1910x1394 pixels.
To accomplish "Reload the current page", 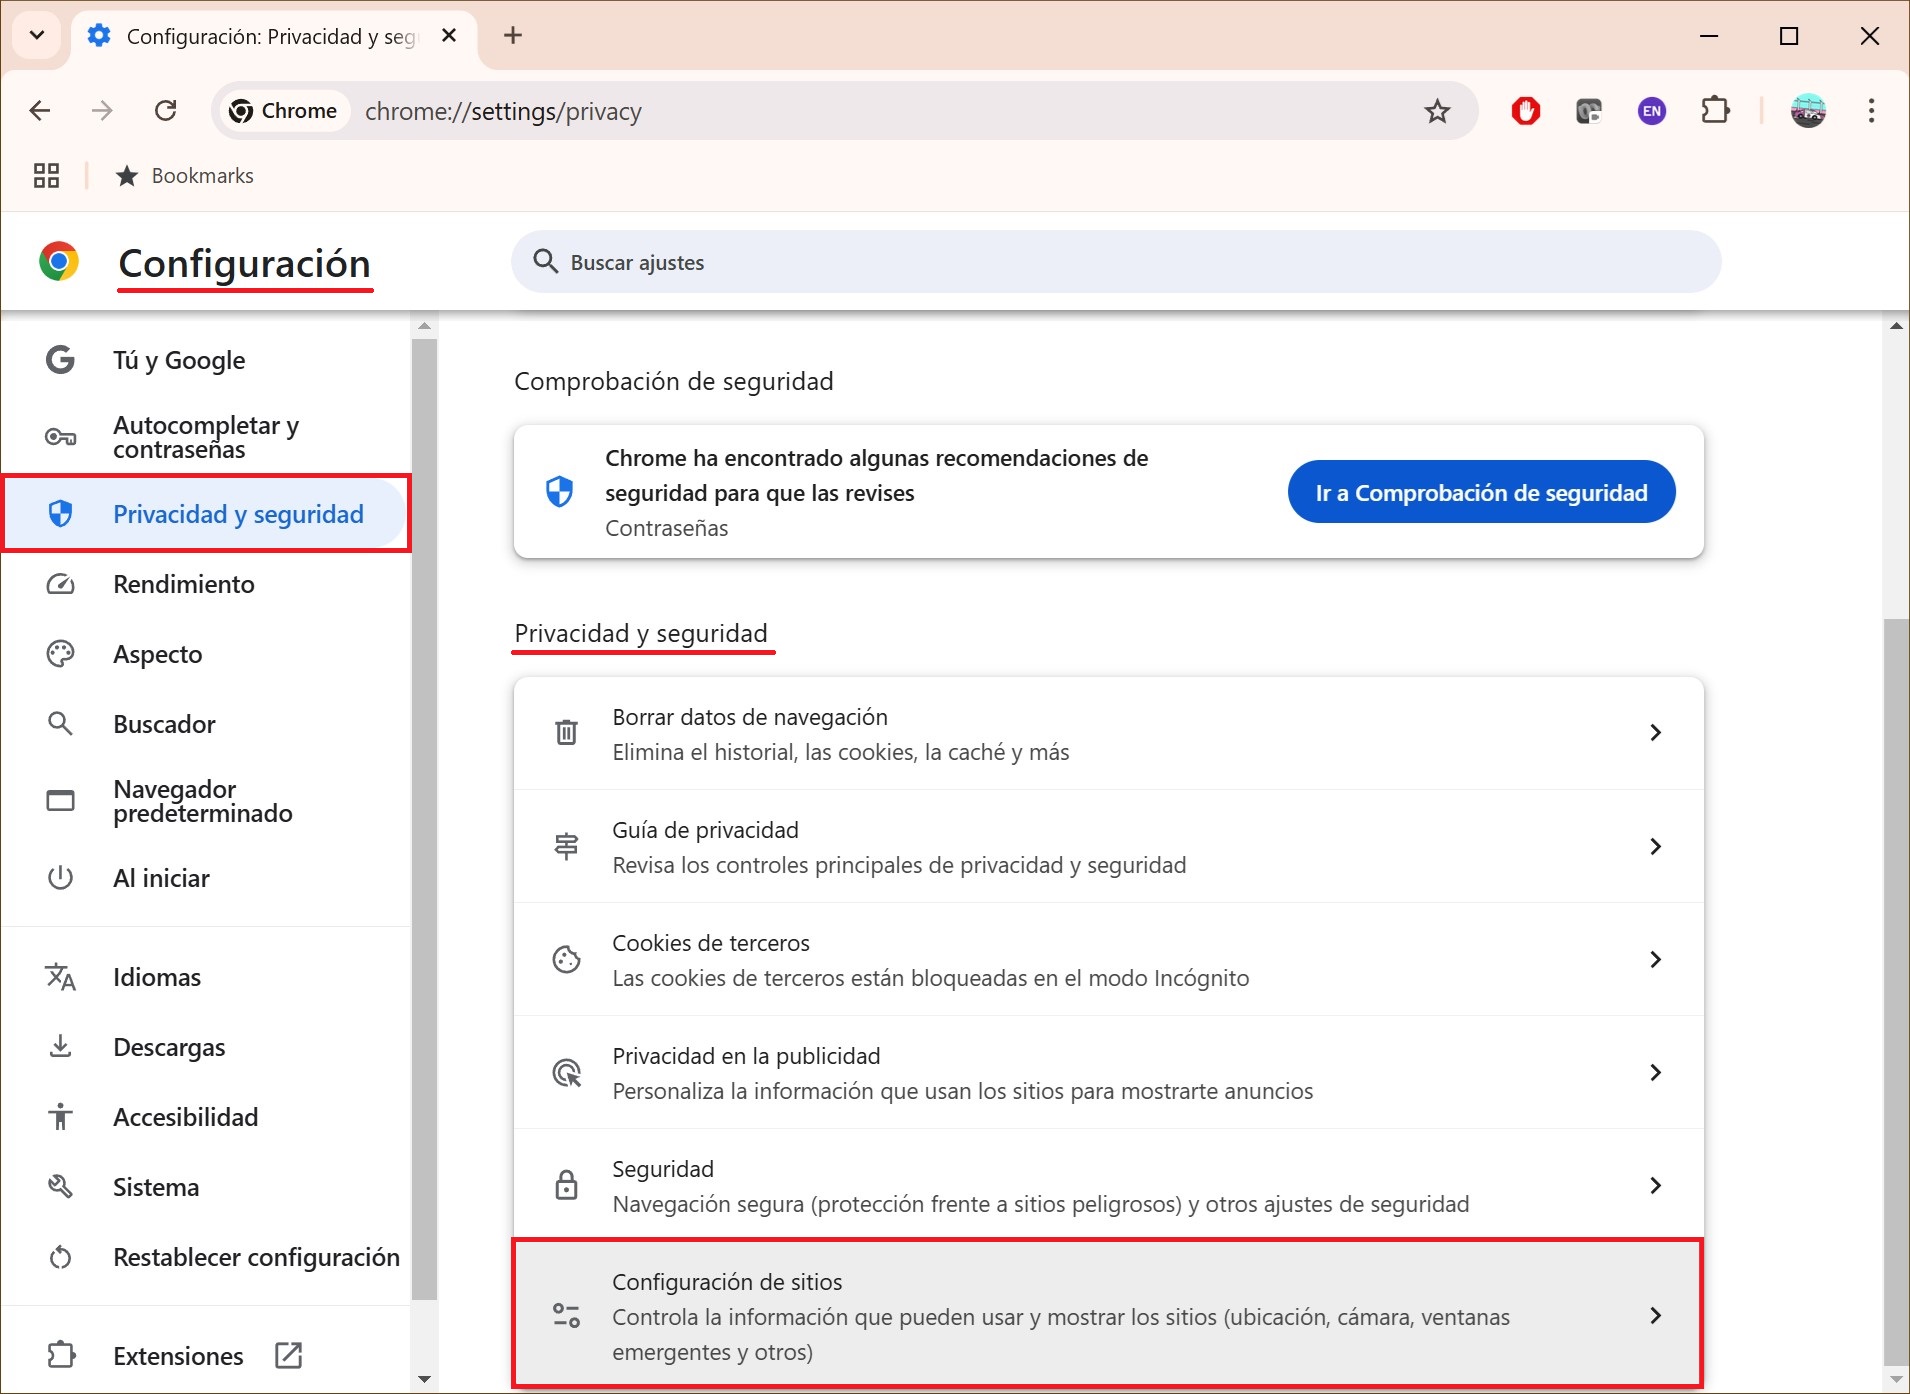I will pyautogui.click(x=166, y=110).
